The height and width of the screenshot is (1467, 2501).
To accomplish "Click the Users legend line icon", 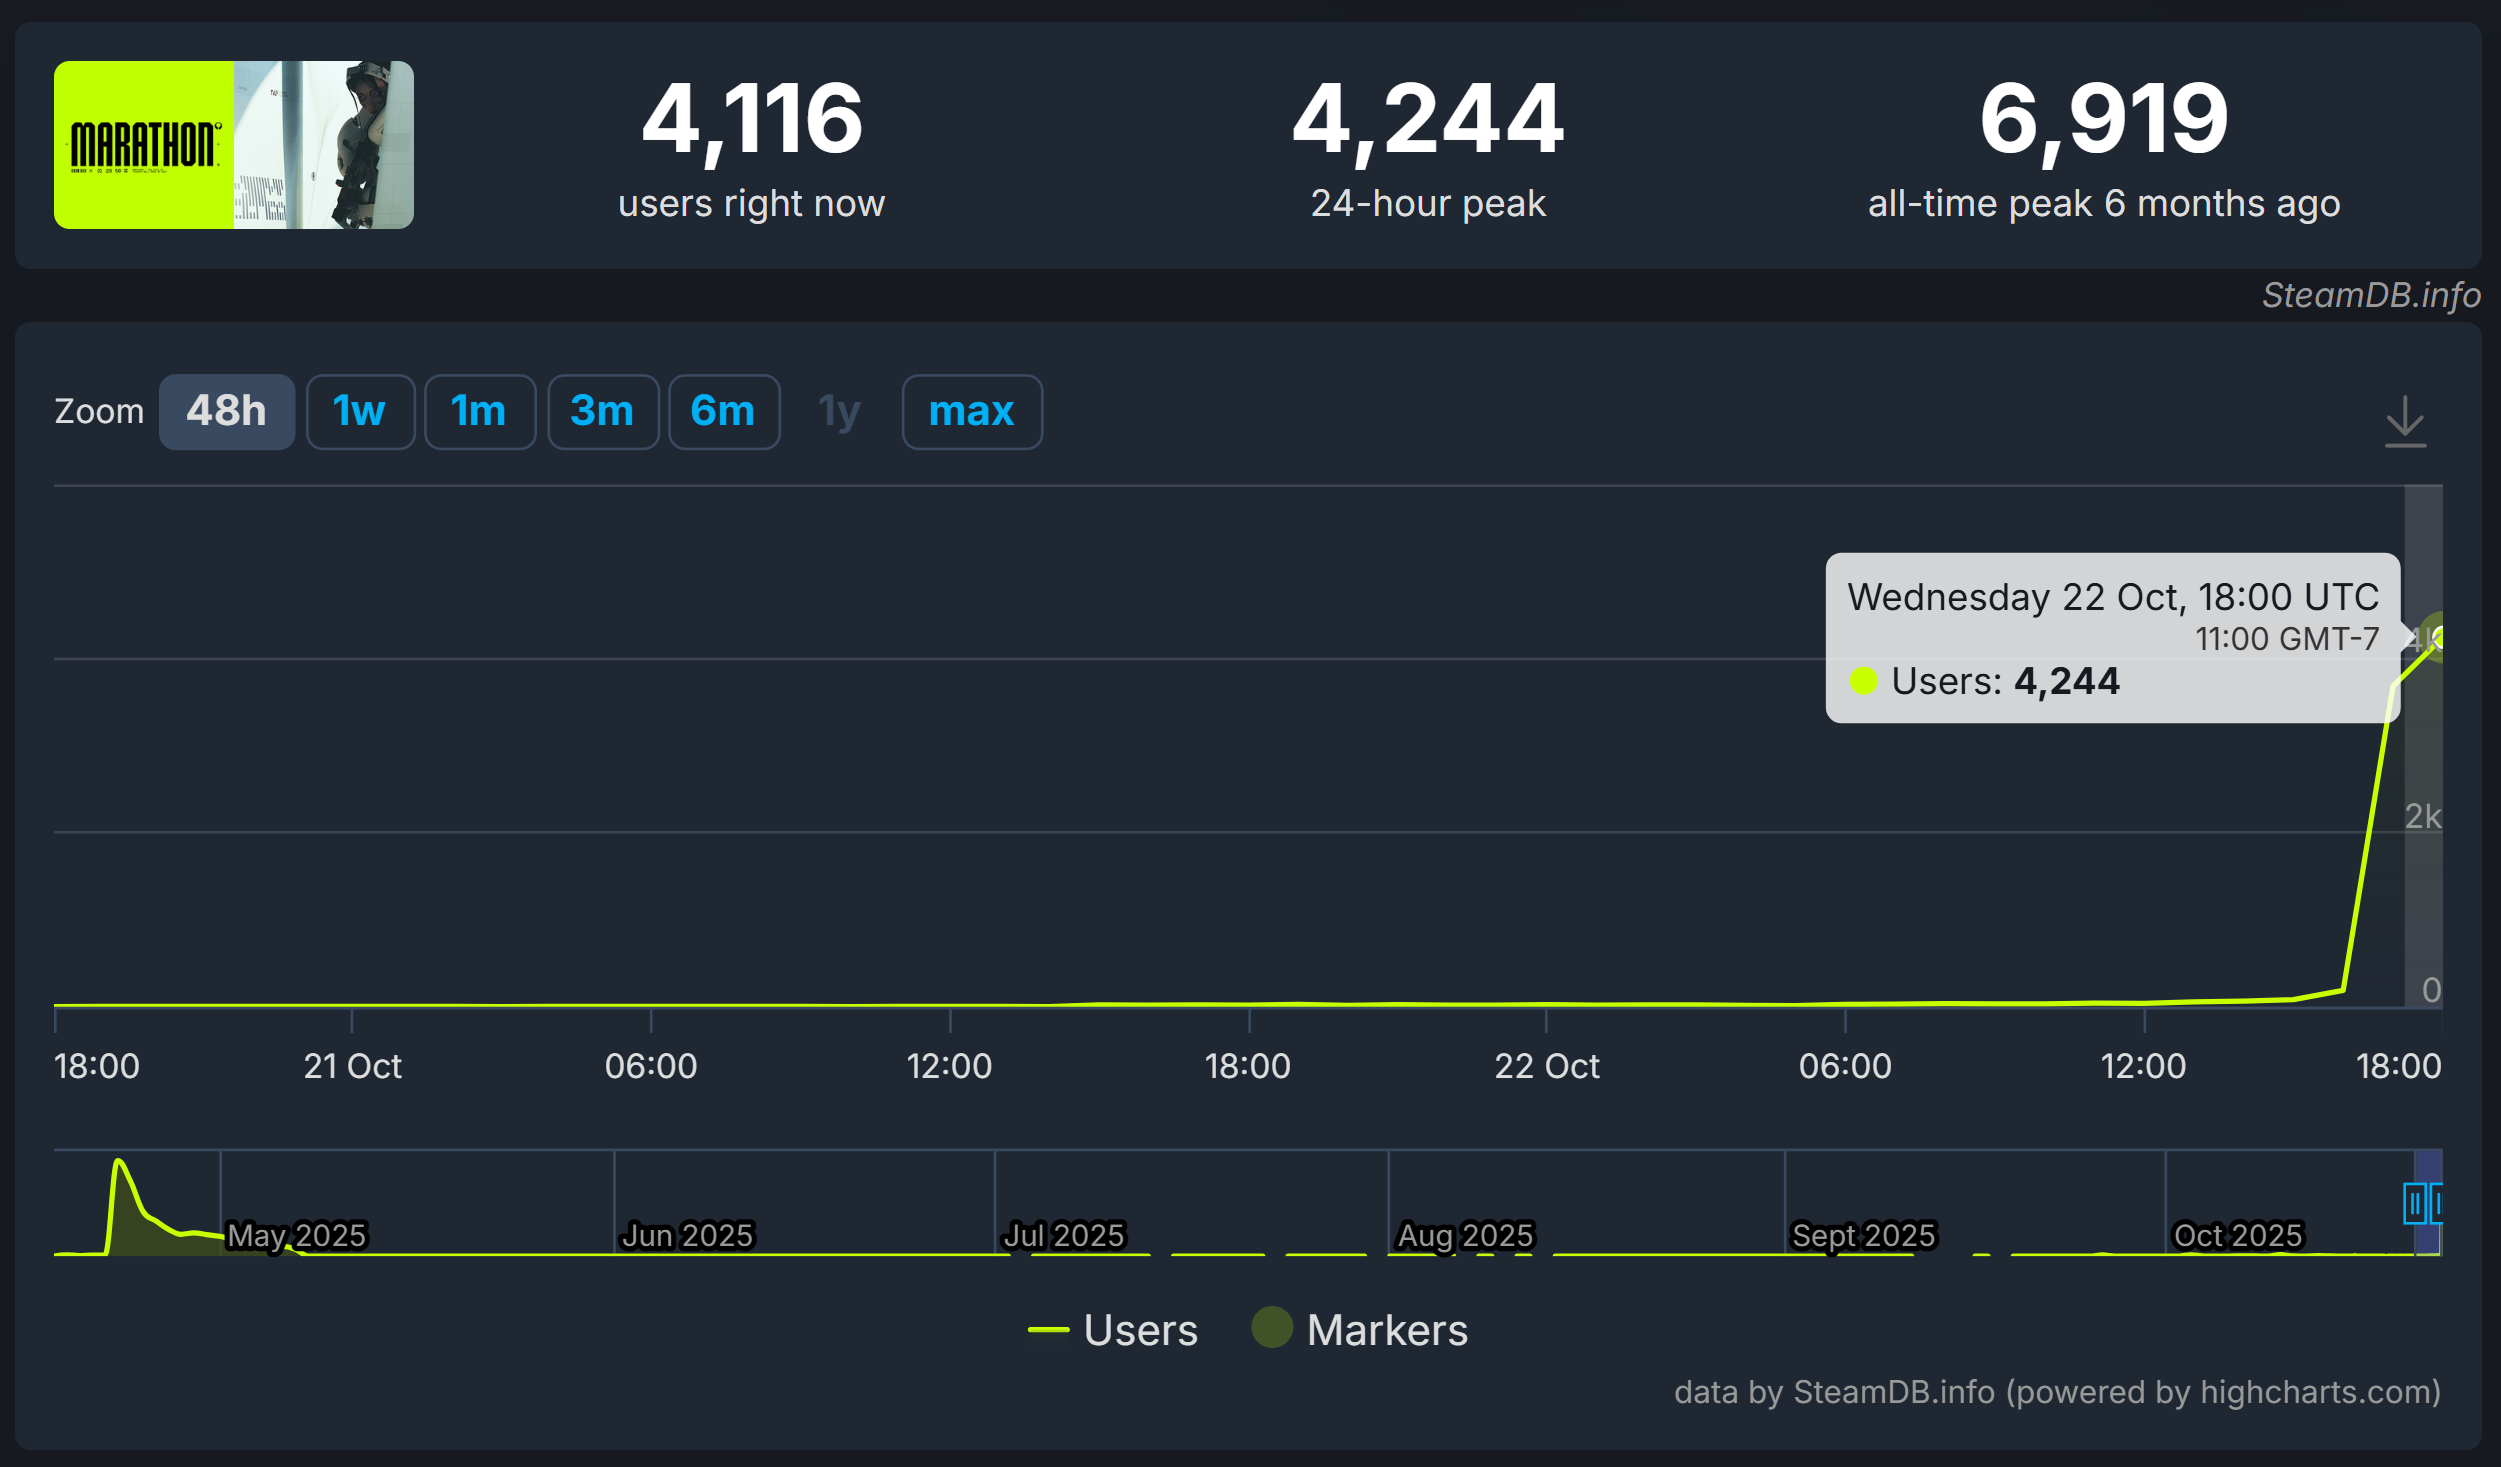I will 1048,1330.
